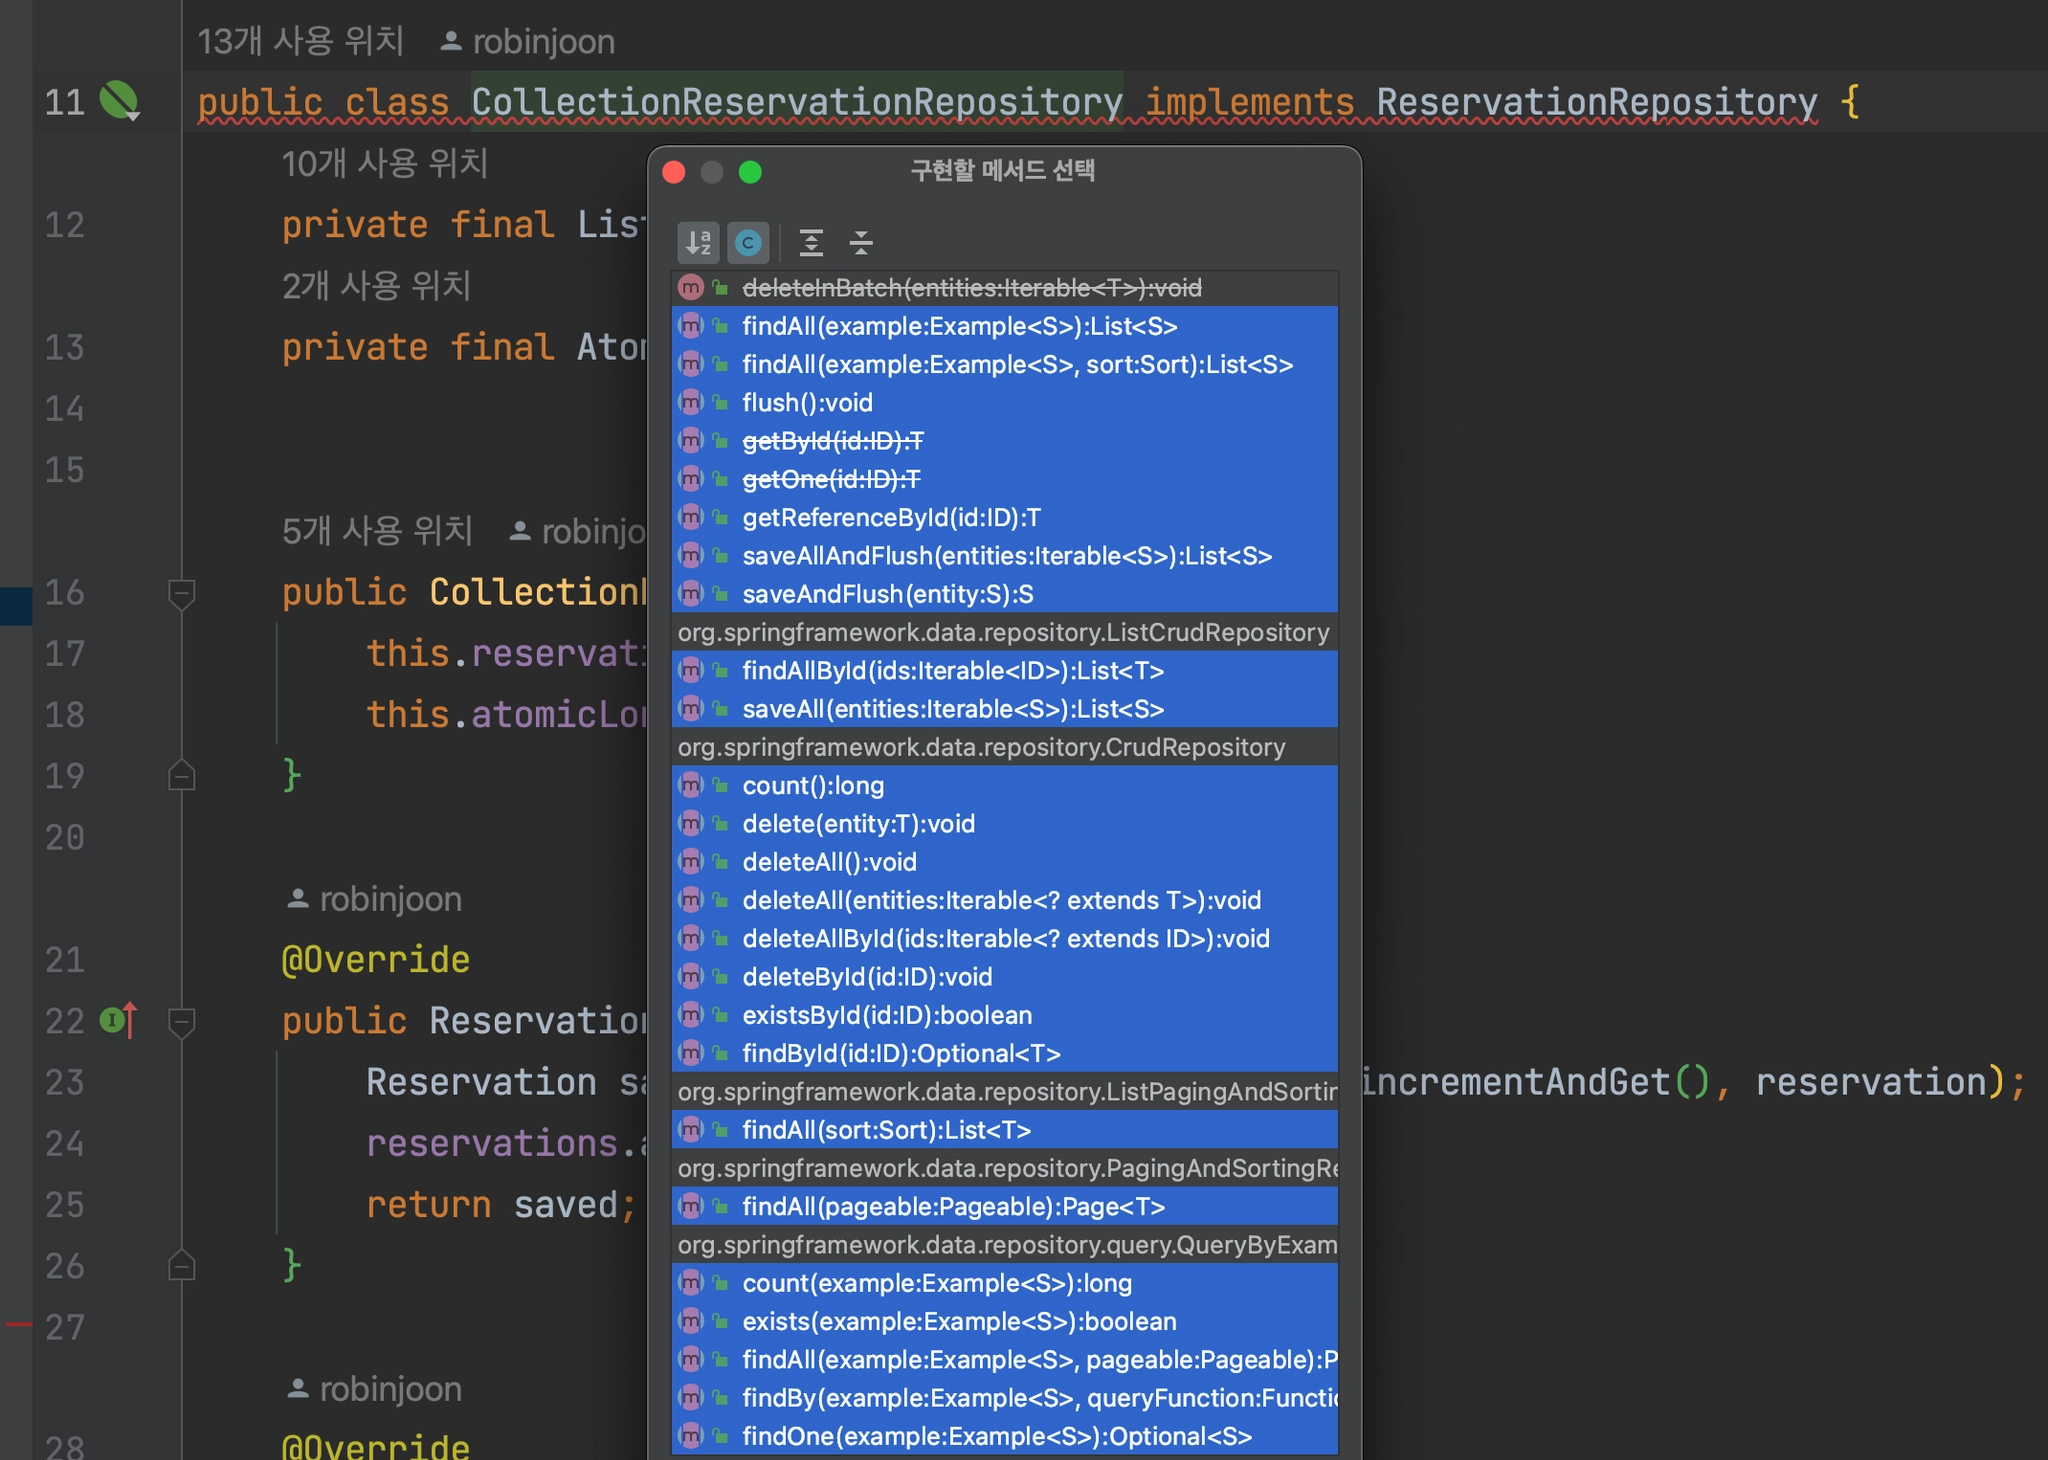
Task: Click the Spring bean gutter icon on line 11
Action: (119, 101)
